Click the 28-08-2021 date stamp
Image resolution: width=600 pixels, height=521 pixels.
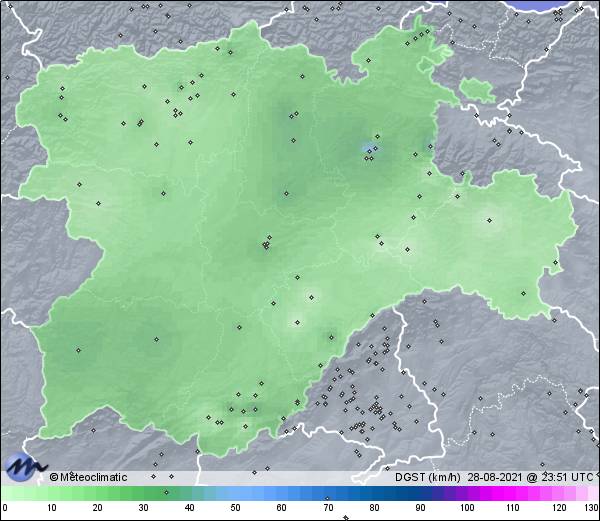pos(495,477)
